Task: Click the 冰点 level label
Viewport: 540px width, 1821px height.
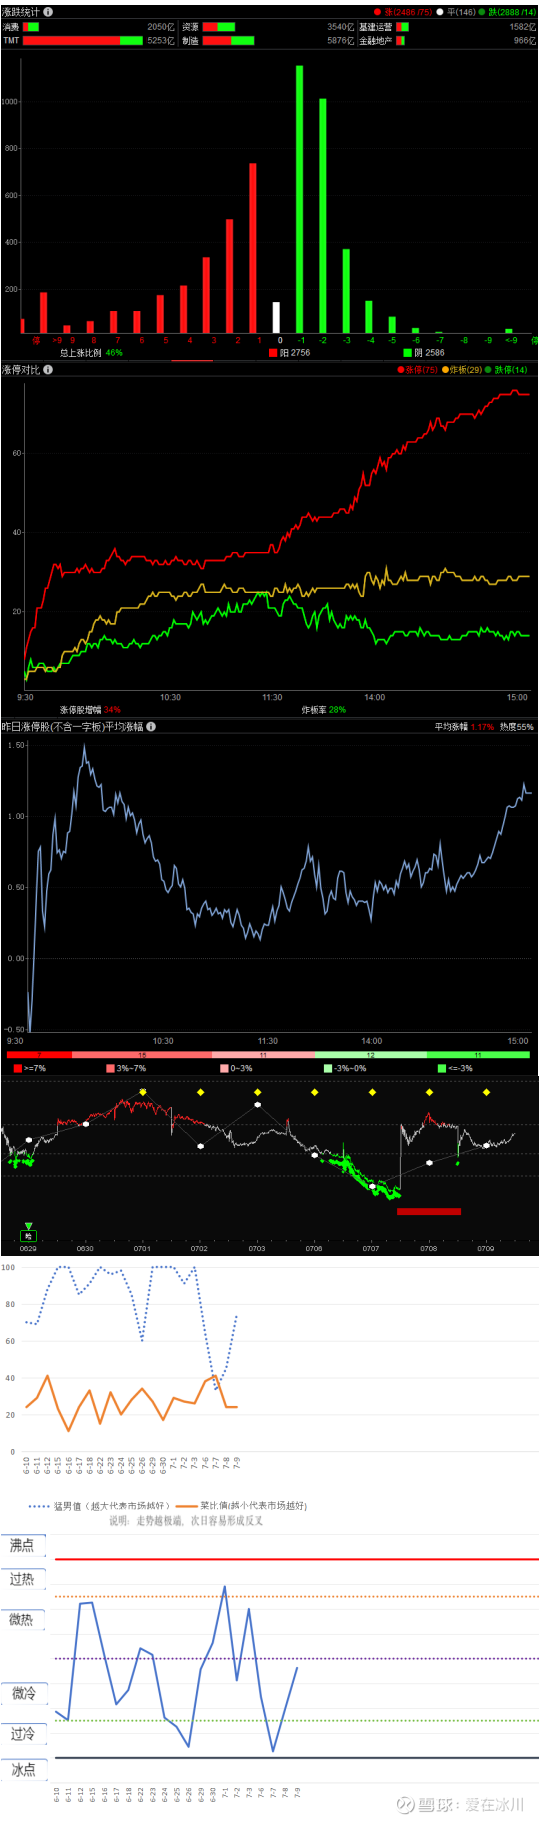Action: pos(22,1769)
